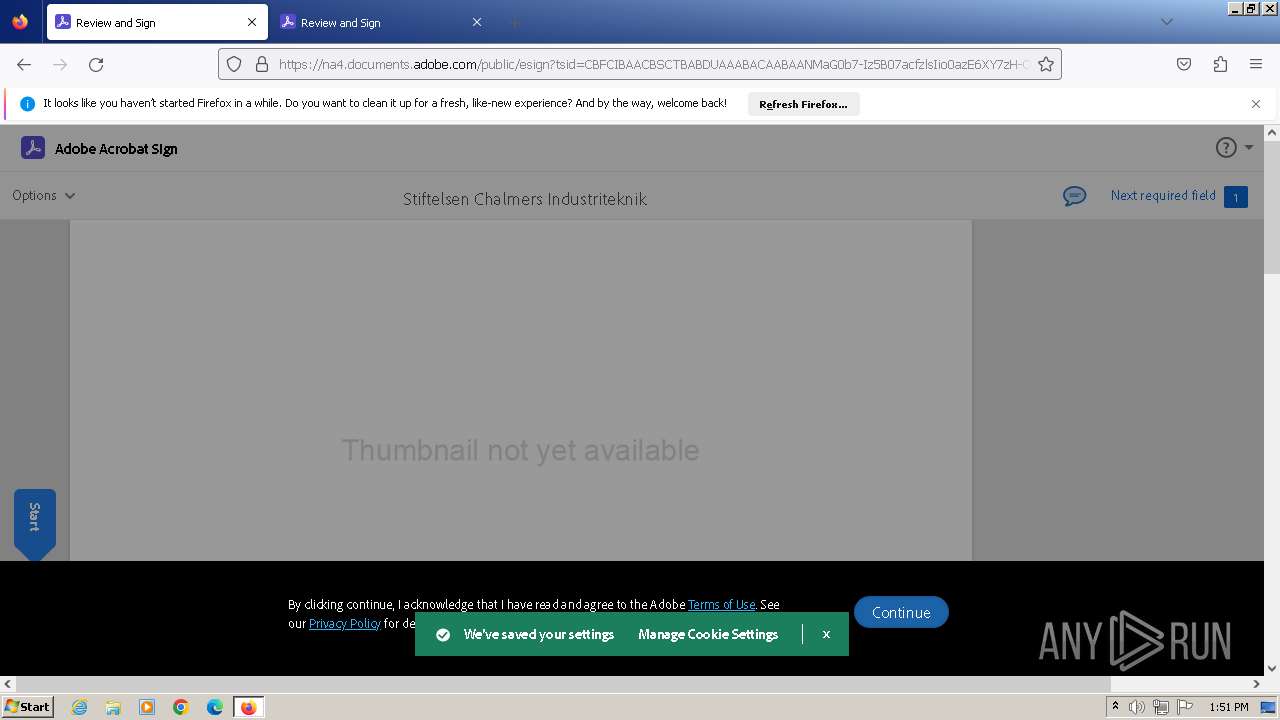This screenshot has width=1280, height=720.
Task: Click the taskbar clock 1:51 PM
Action: click(x=1229, y=707)
